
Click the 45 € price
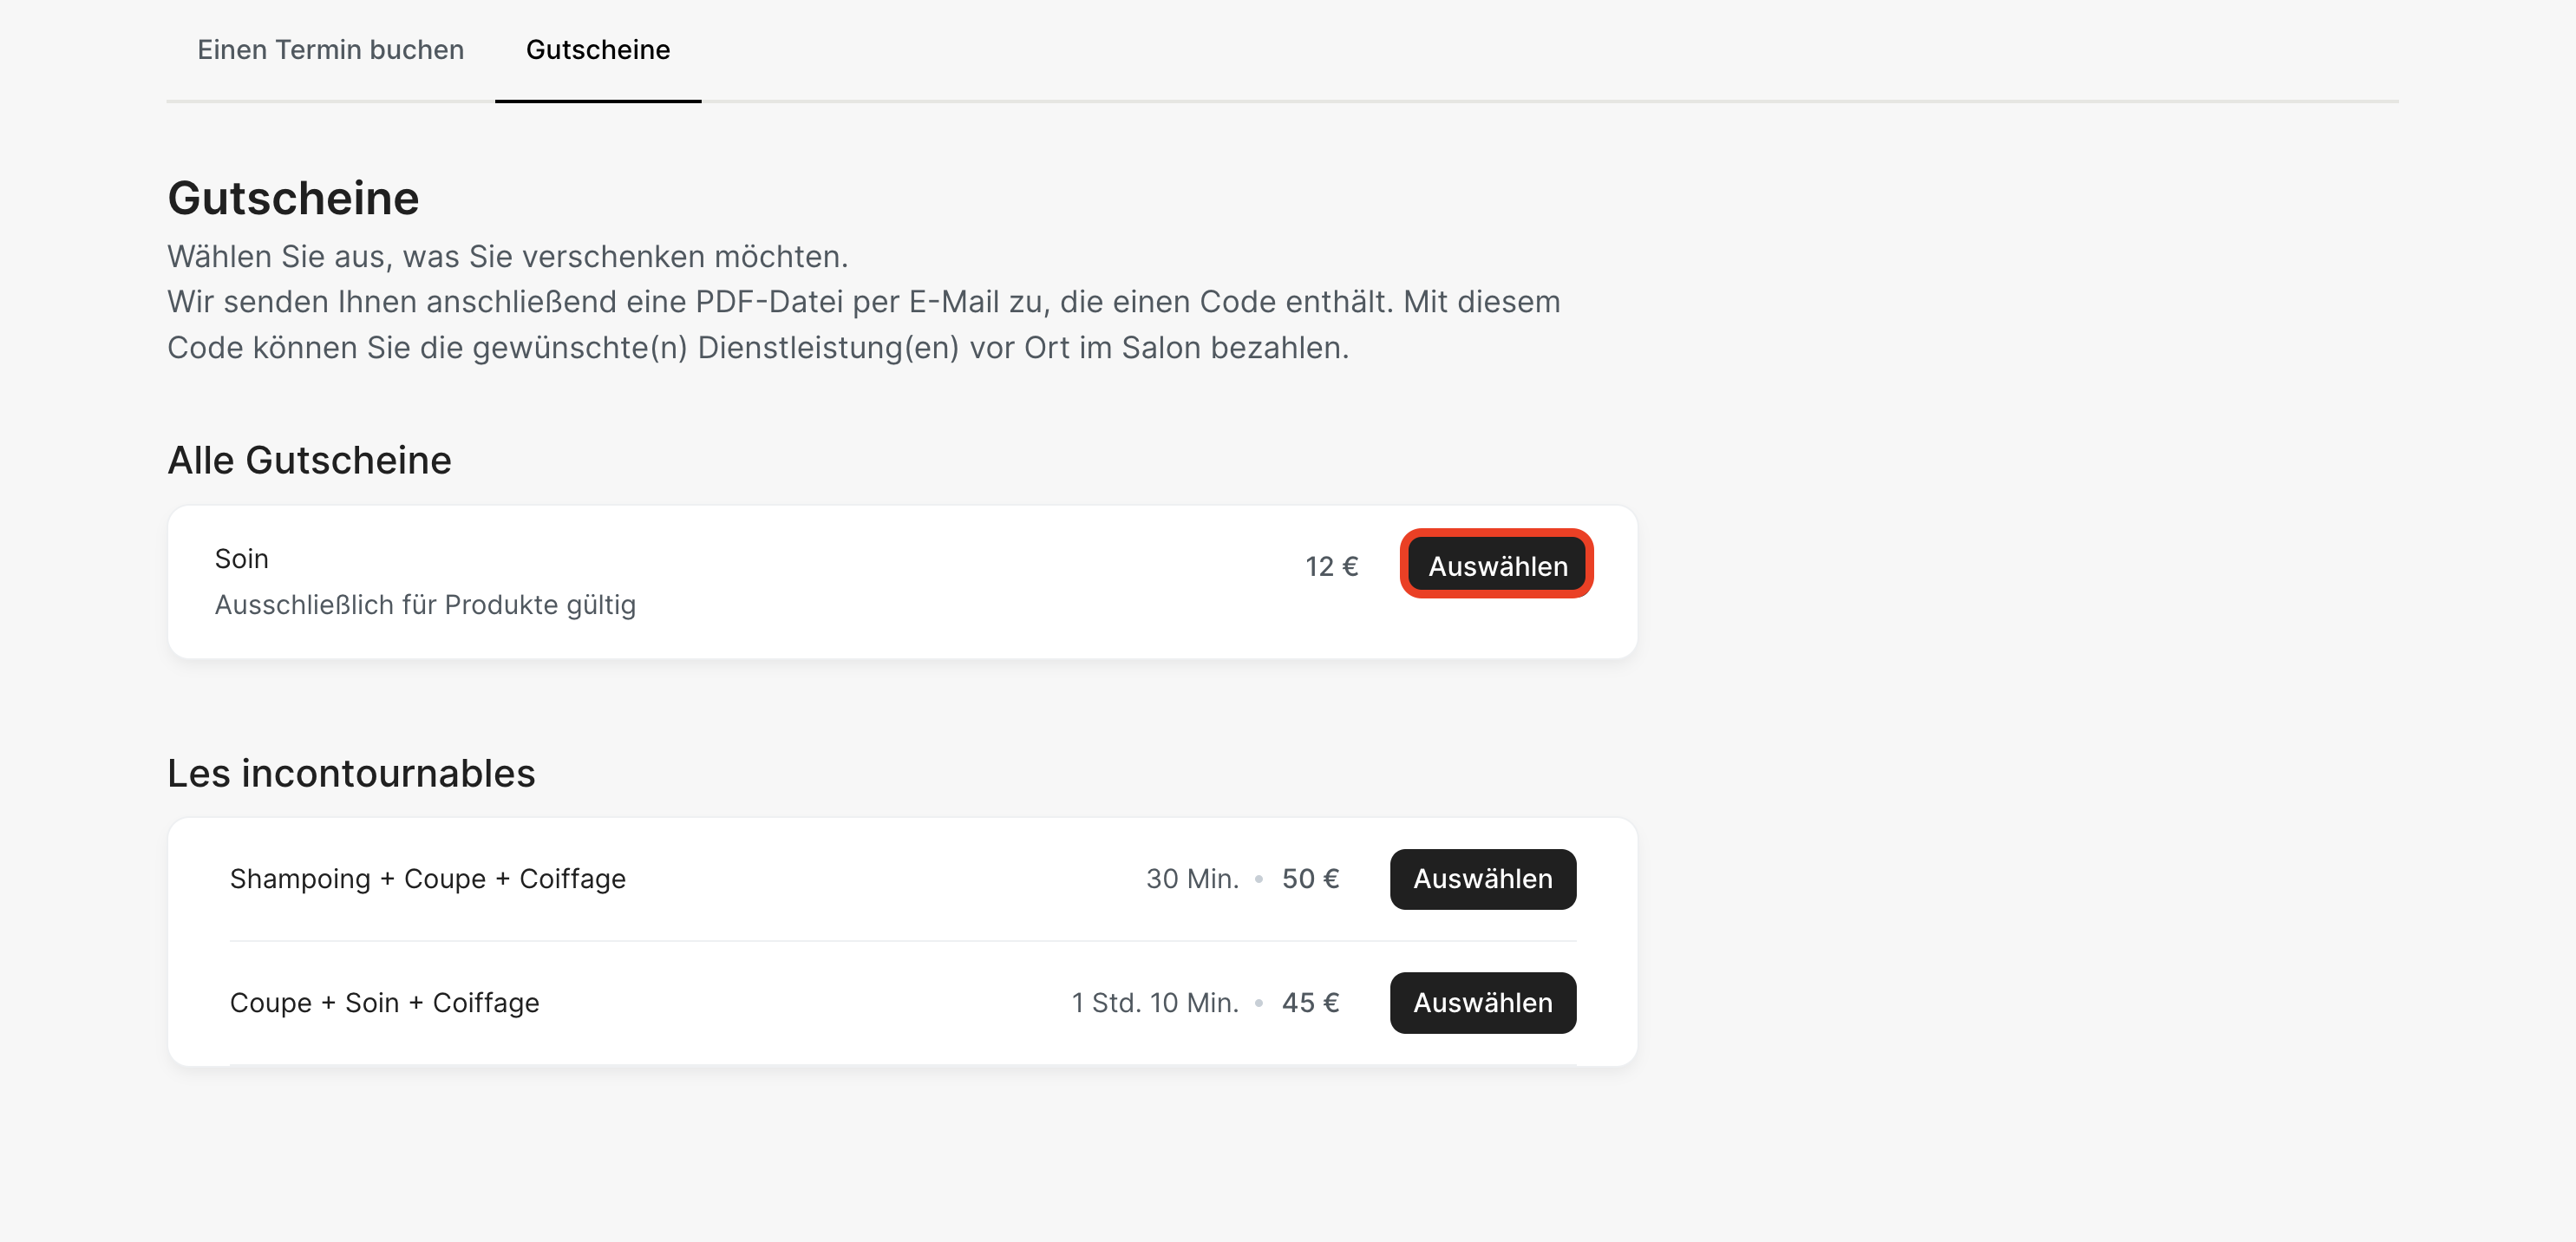[1310, 1002]
